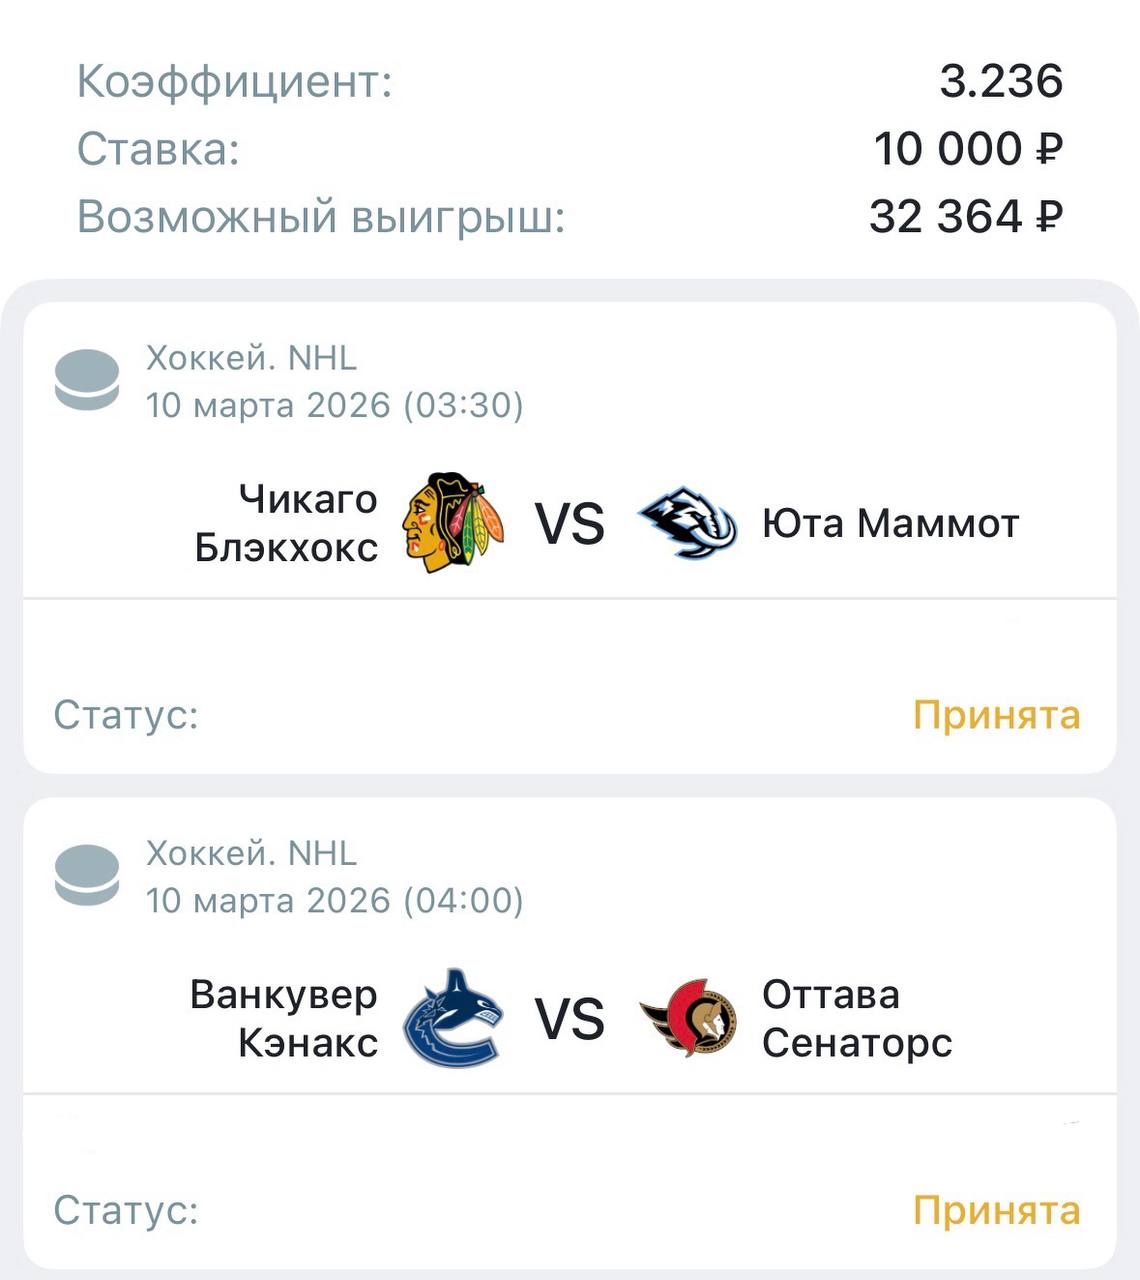Tap the Принята status of Vancouver match

[x=996, y=1210]
